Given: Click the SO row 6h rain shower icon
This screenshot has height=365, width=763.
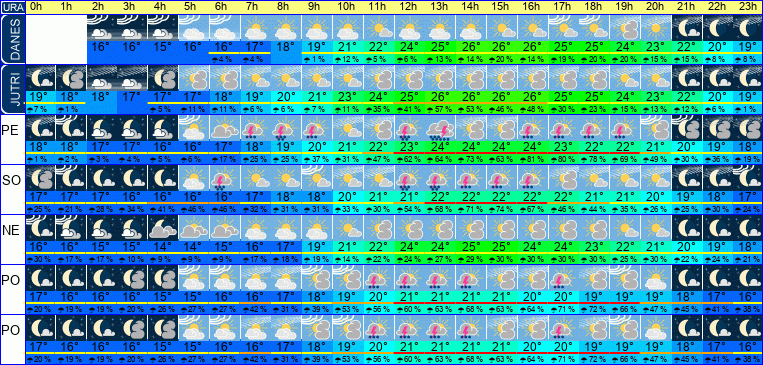Looking at the screenshot, I should [x=225, y=178].
